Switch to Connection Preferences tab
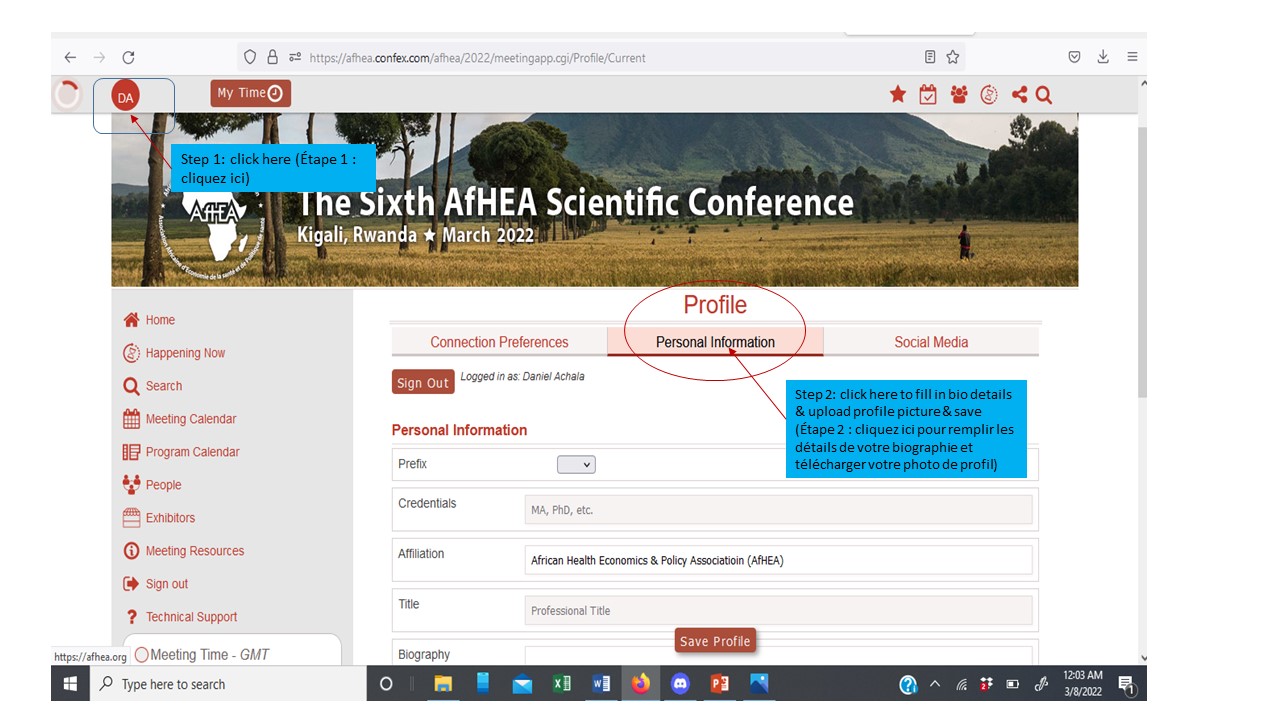The width and height of the screenshot is (1280, 720). [499, 342]
